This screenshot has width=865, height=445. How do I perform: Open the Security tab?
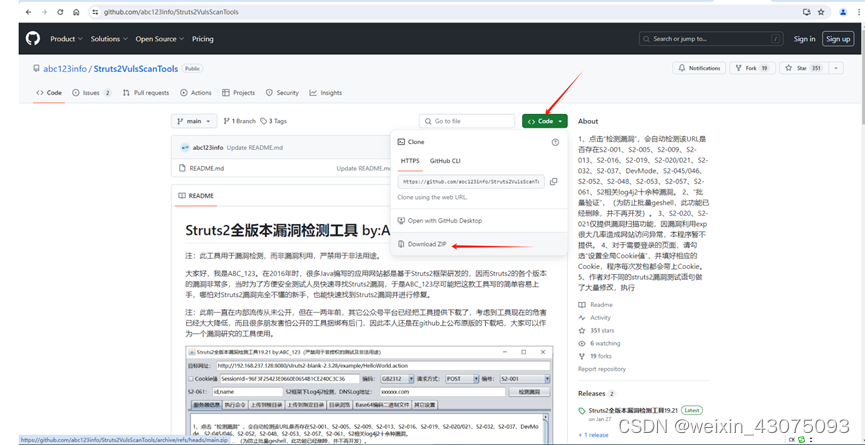282,93
